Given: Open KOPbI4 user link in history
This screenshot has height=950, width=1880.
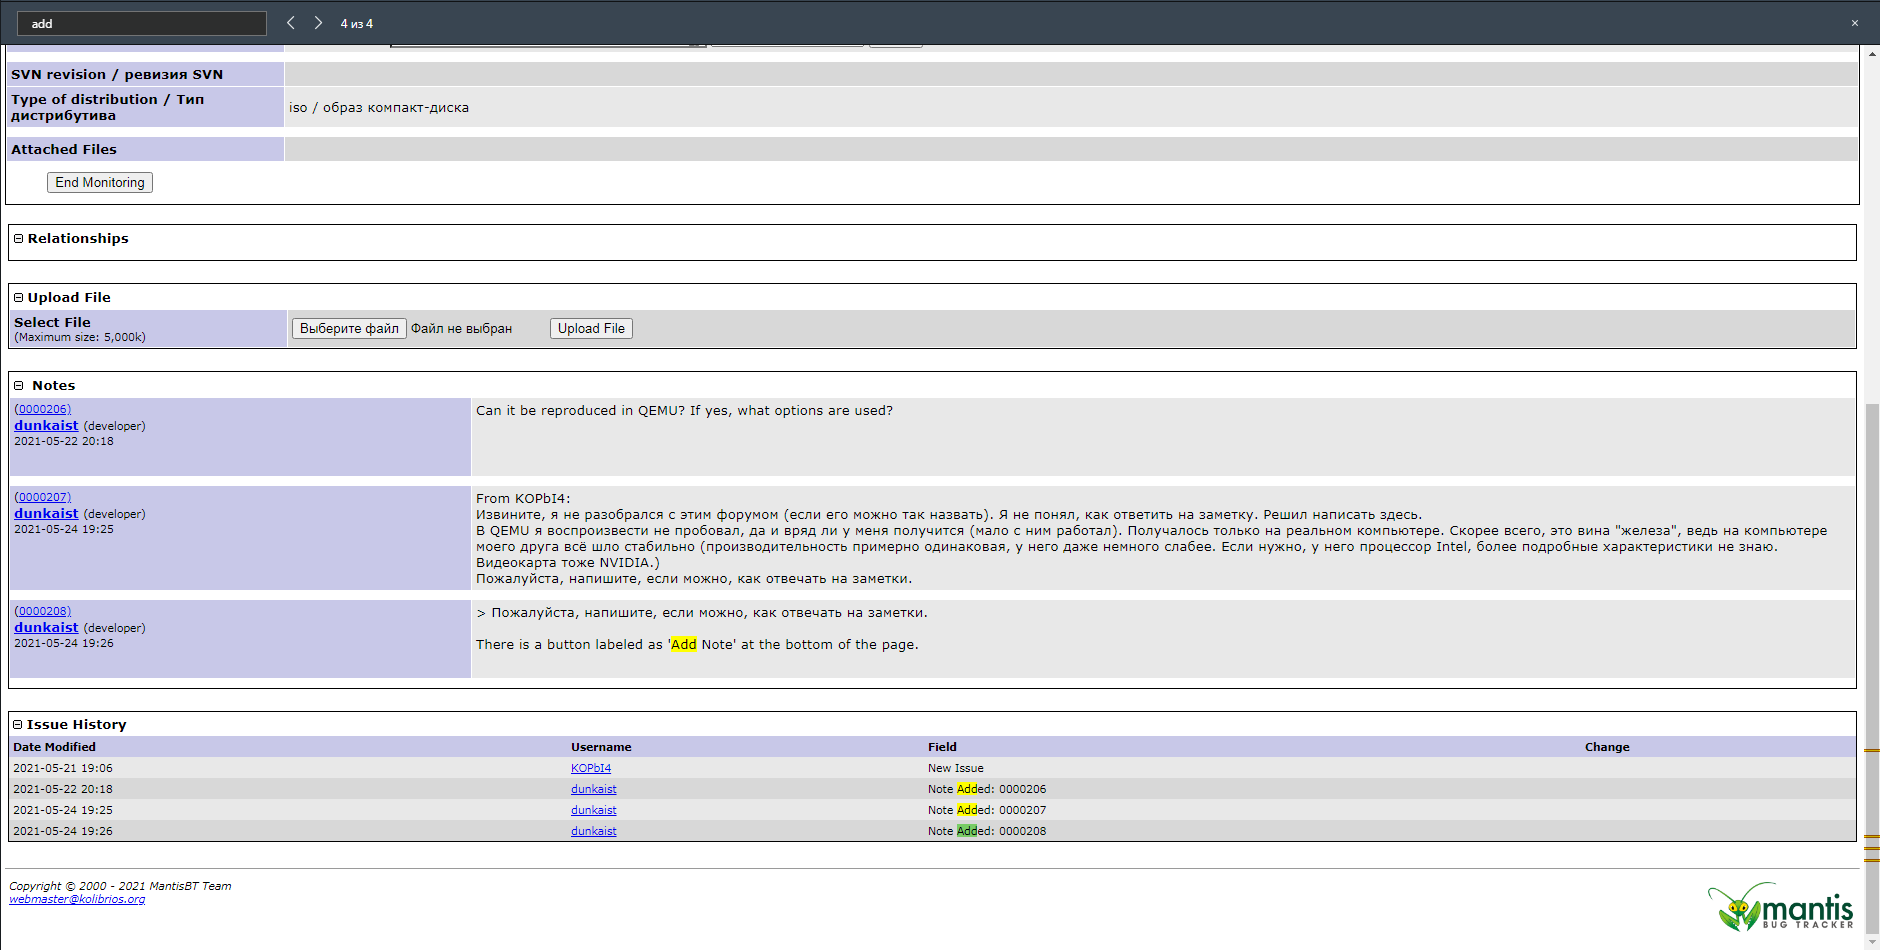Looking at the screenshot, I should coord(591,769).
